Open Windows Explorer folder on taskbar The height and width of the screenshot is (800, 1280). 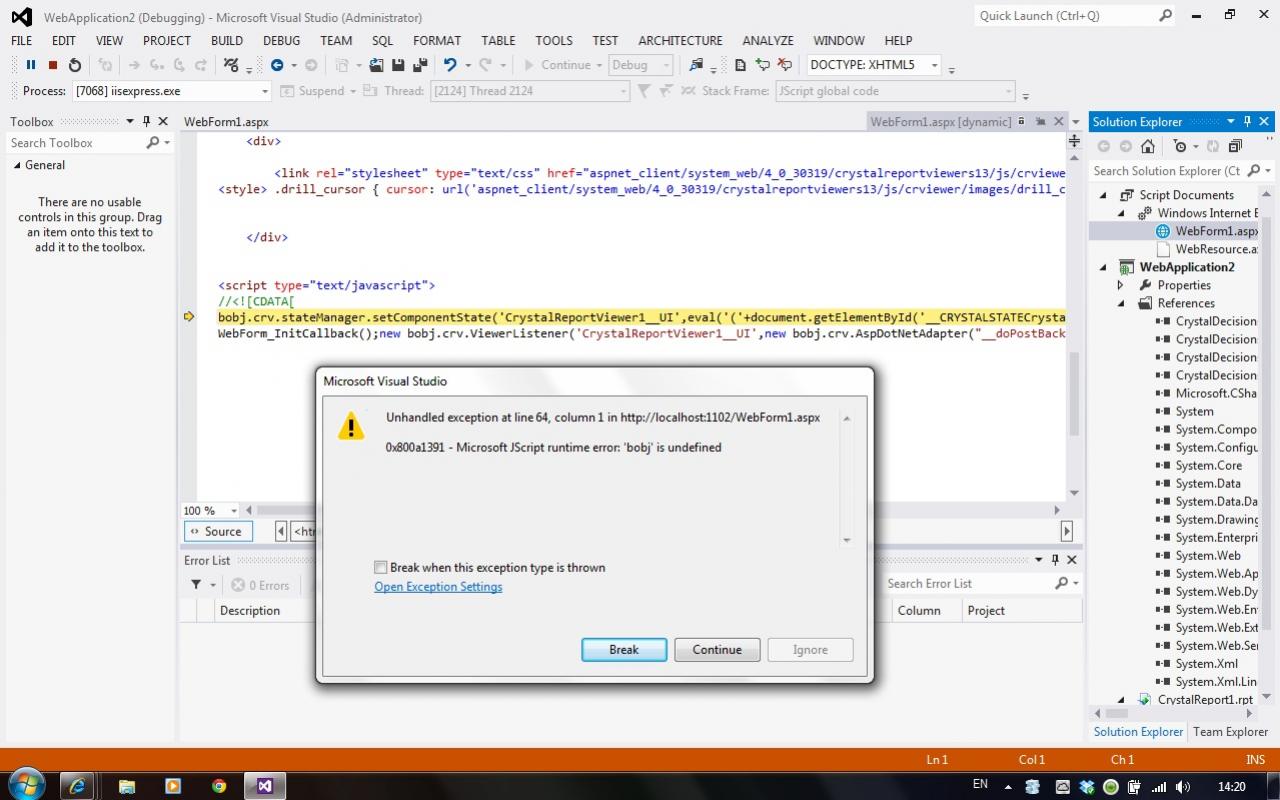(x=127, y=786)
